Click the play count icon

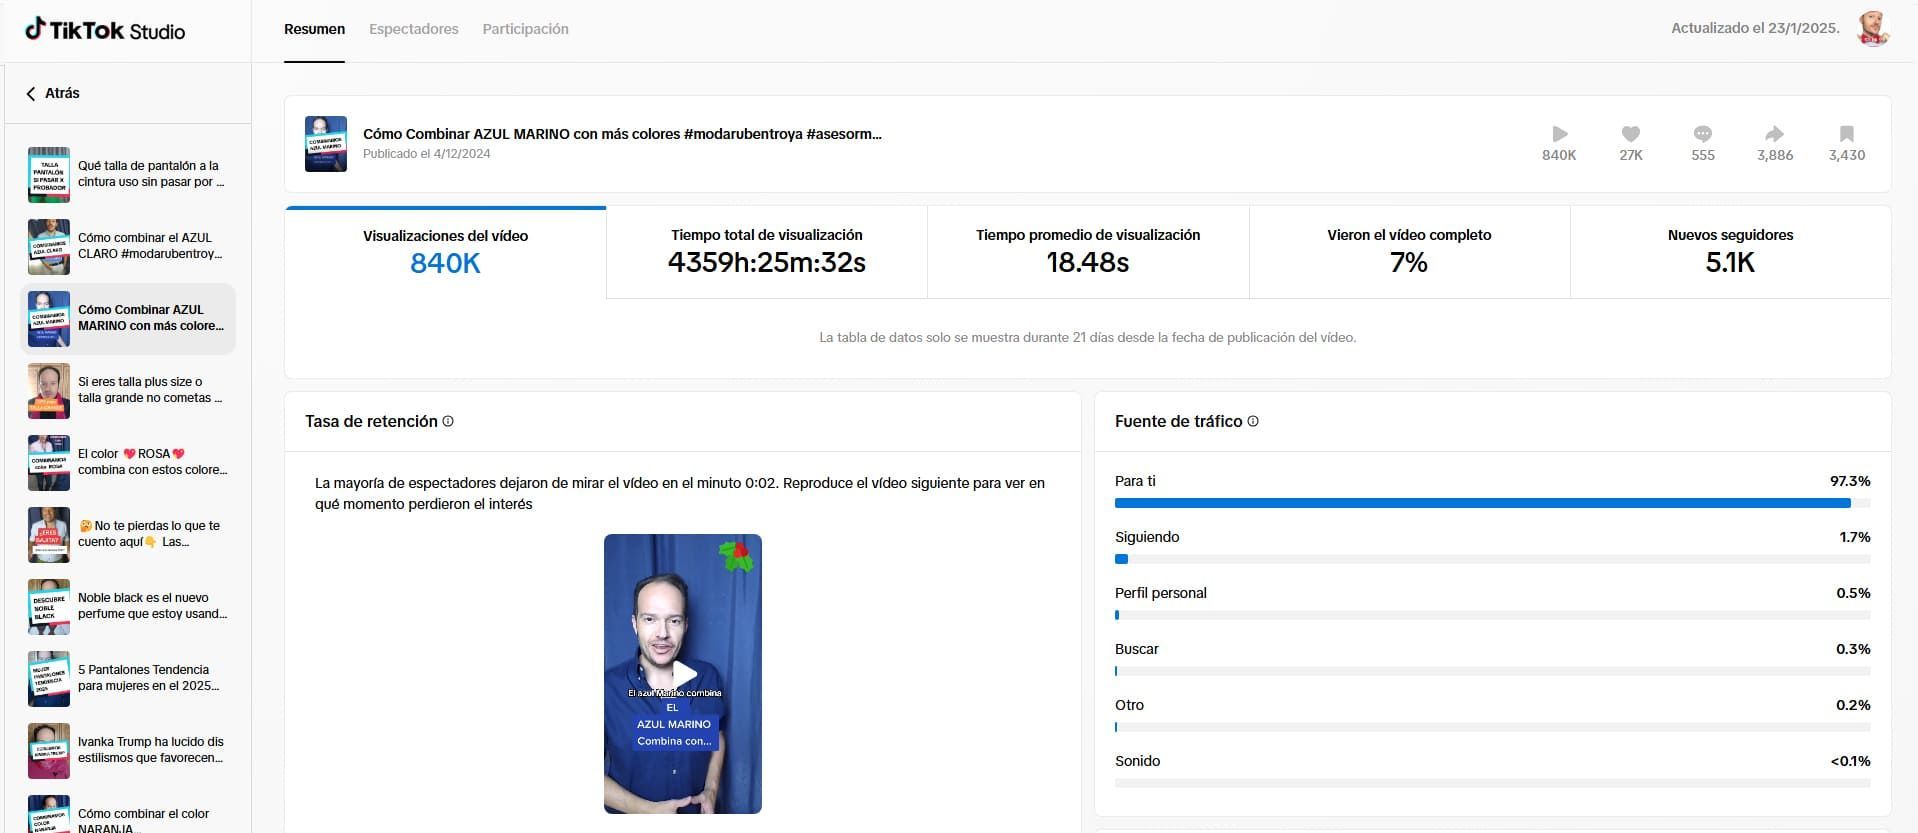click(1559, 134)
